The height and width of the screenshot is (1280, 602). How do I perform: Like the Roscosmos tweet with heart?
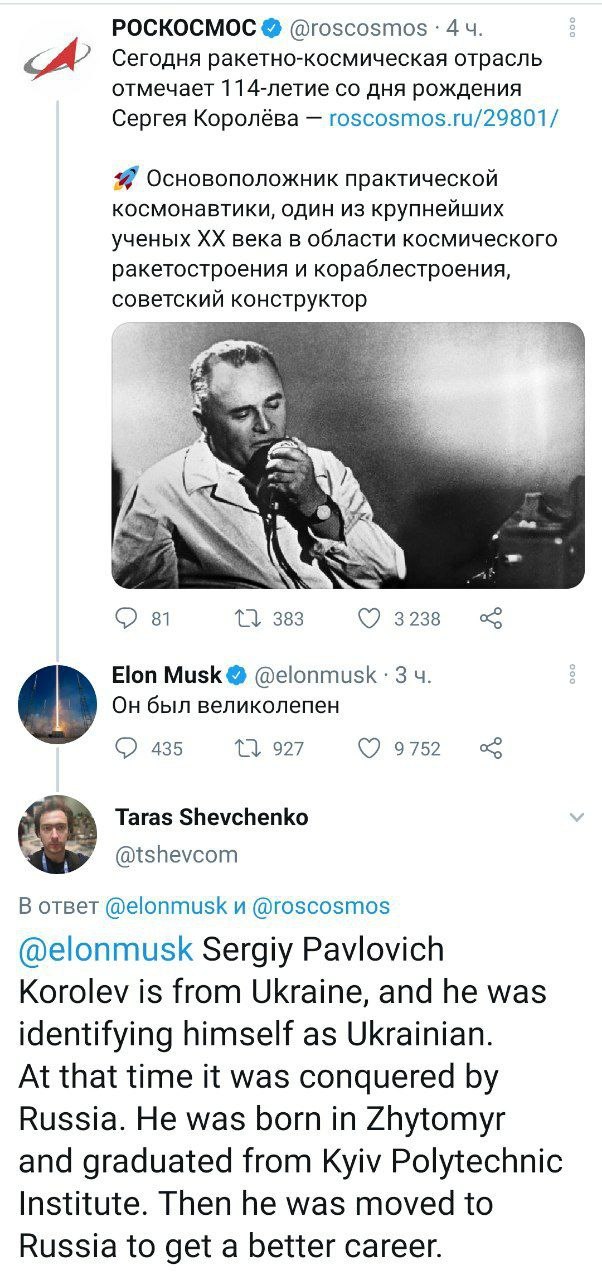click(x=369, y=619)
